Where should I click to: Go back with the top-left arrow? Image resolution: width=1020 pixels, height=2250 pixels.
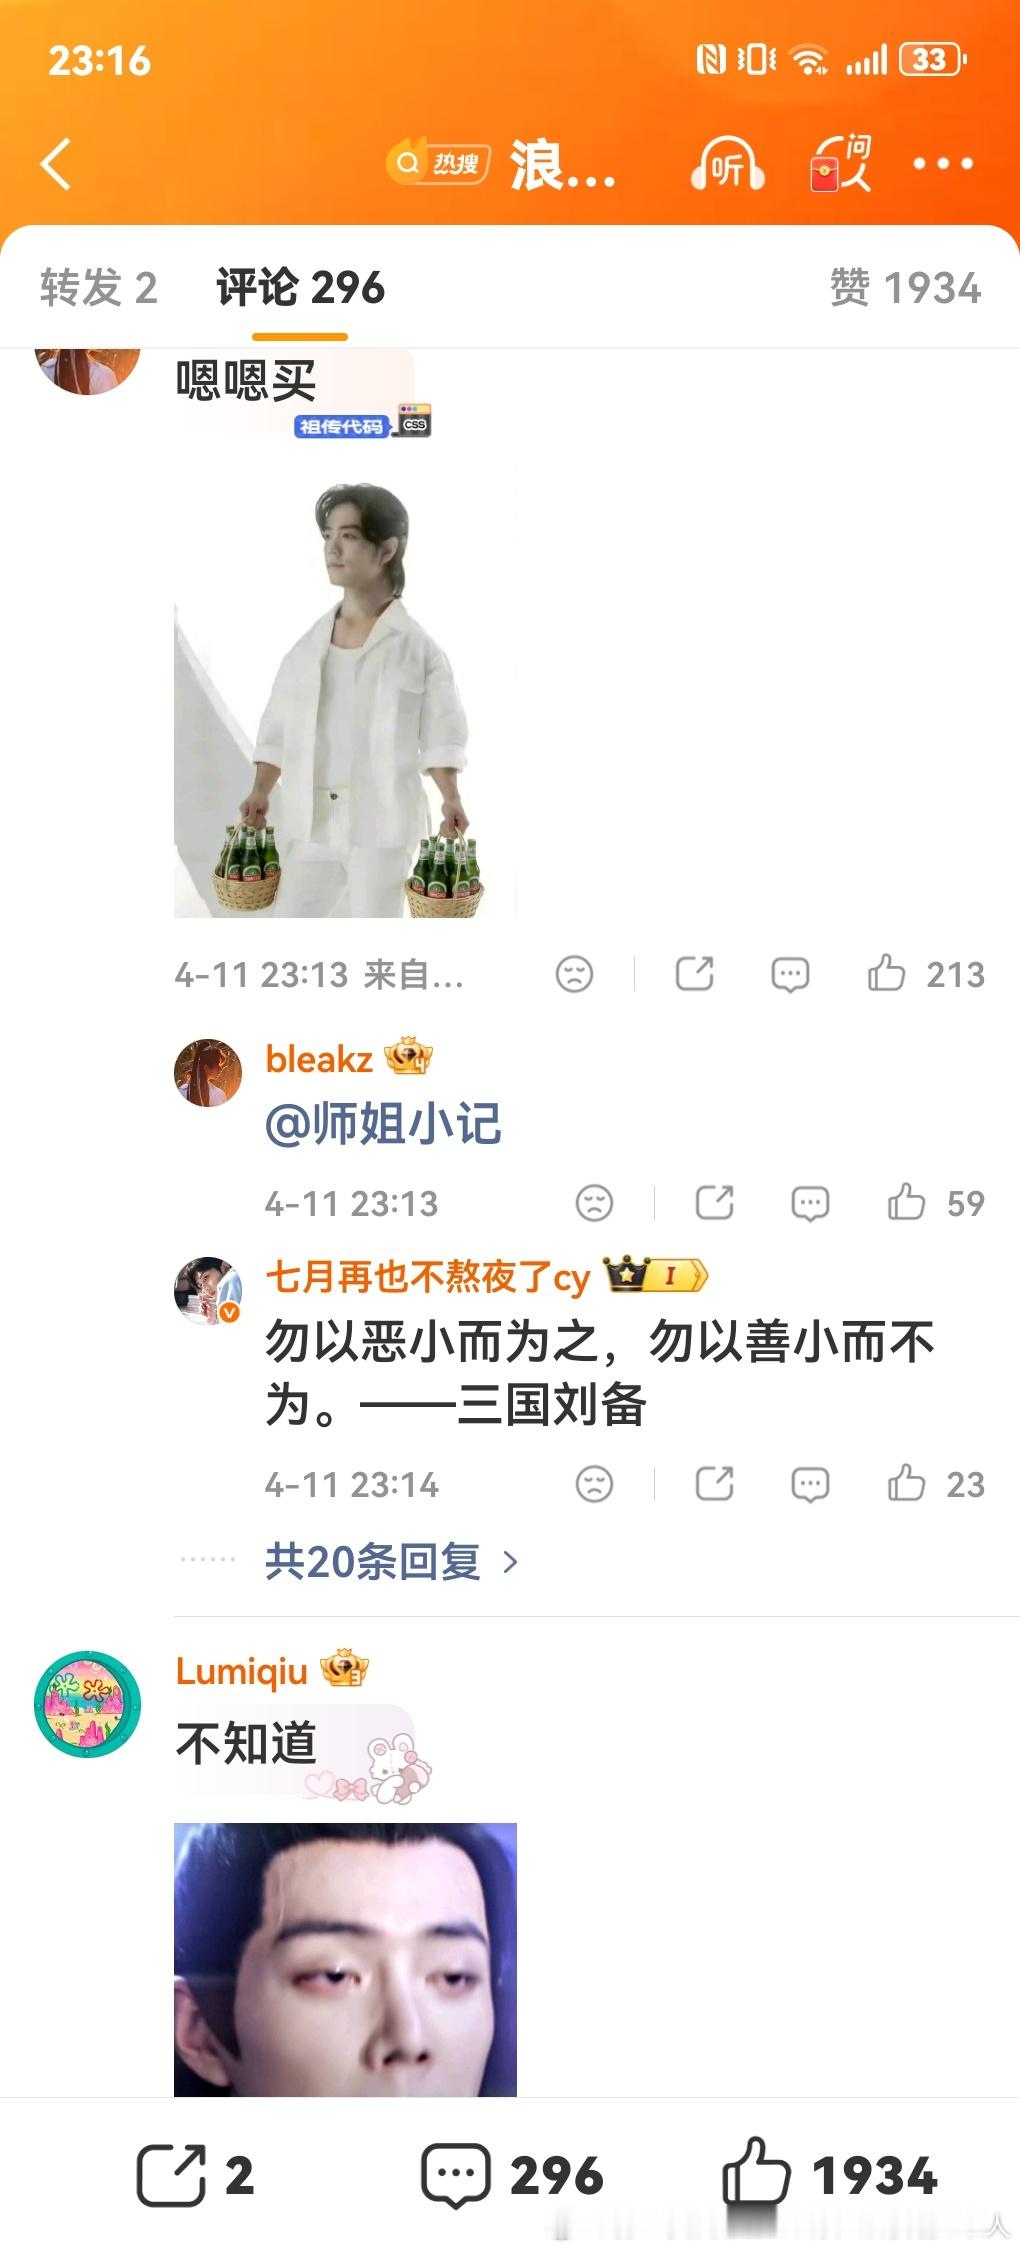pyautogui.click(x=56, y=164)
